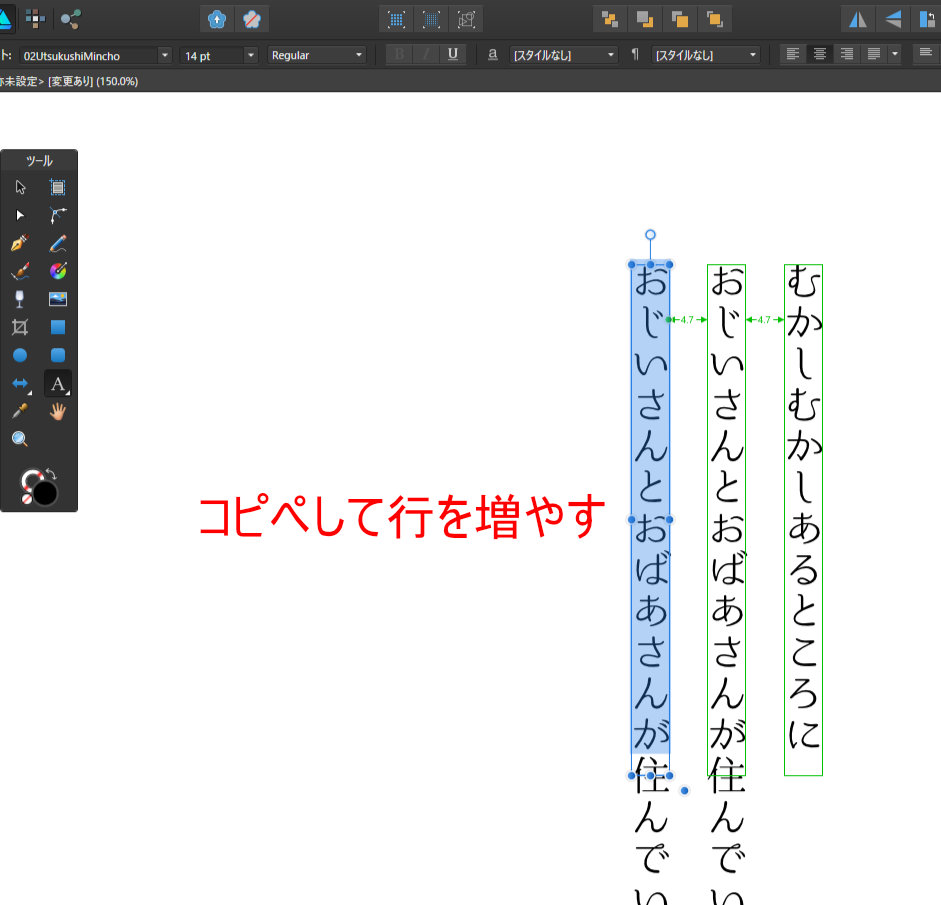Screen dimensions: 941x905
Task: Select the Artboard tool
Action: [x=58, y=187]
